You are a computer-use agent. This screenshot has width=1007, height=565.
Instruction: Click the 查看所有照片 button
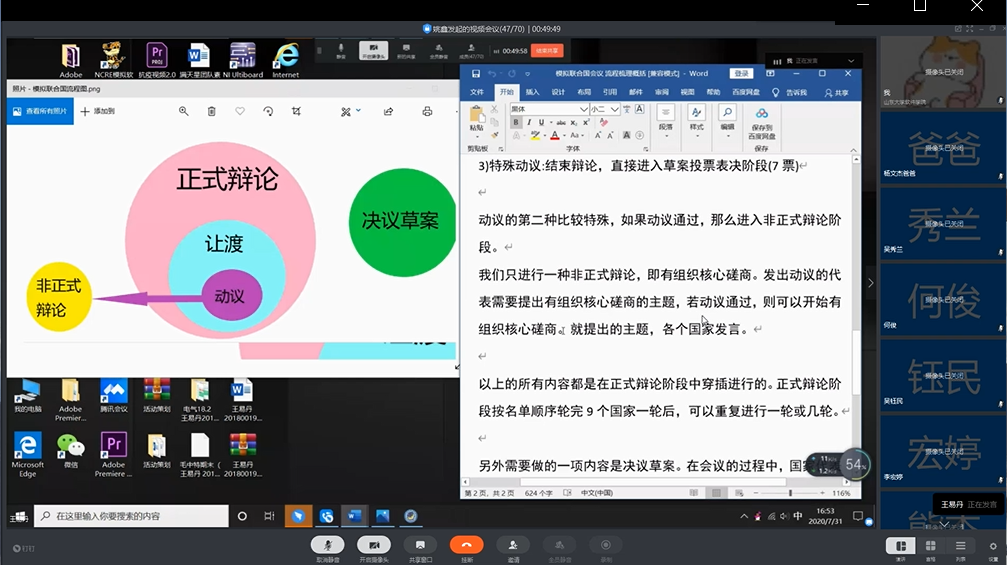pos(40,111)
